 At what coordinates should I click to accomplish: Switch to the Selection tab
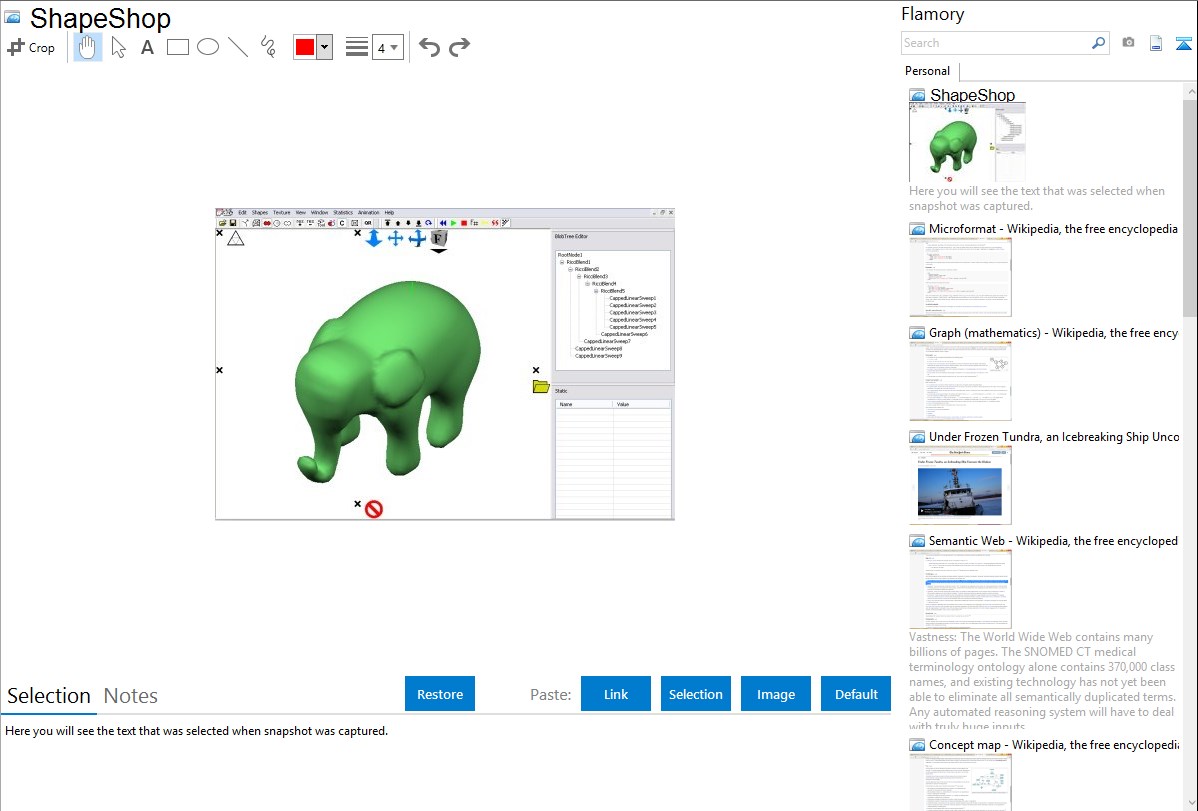49,696
